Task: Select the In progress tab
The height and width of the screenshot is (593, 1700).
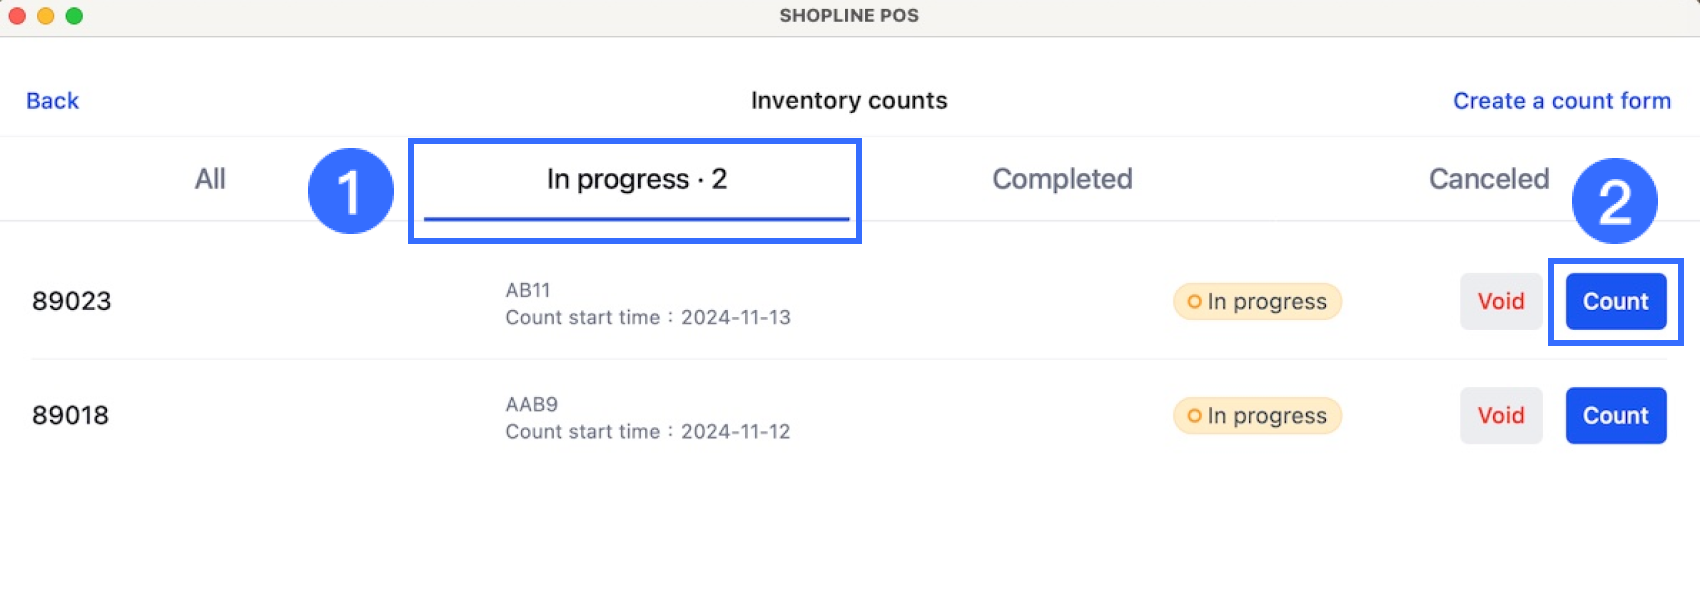Action: tap(636, 180)
